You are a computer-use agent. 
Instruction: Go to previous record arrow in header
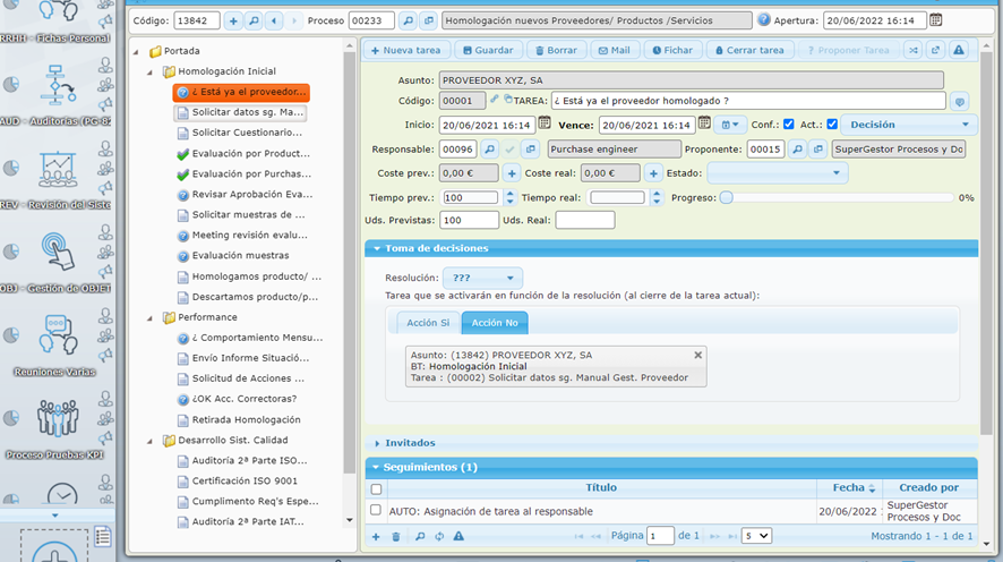tap(274, 21)
